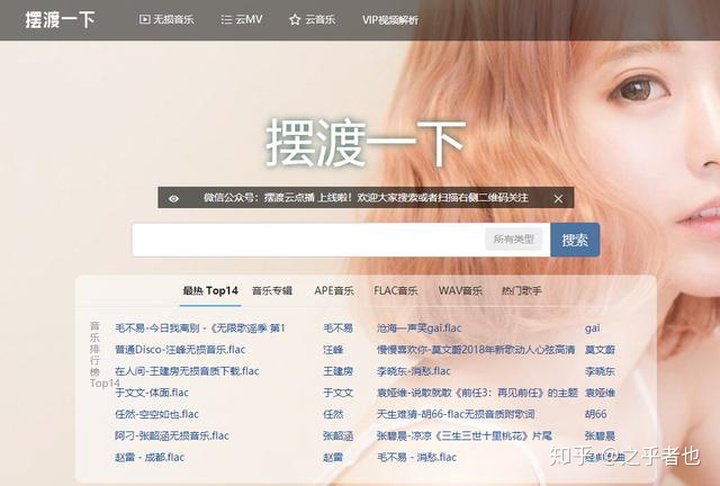Open song 沧海一声笑gai.flac
Viewport: 720px width, 486px height.
(419, 328)
